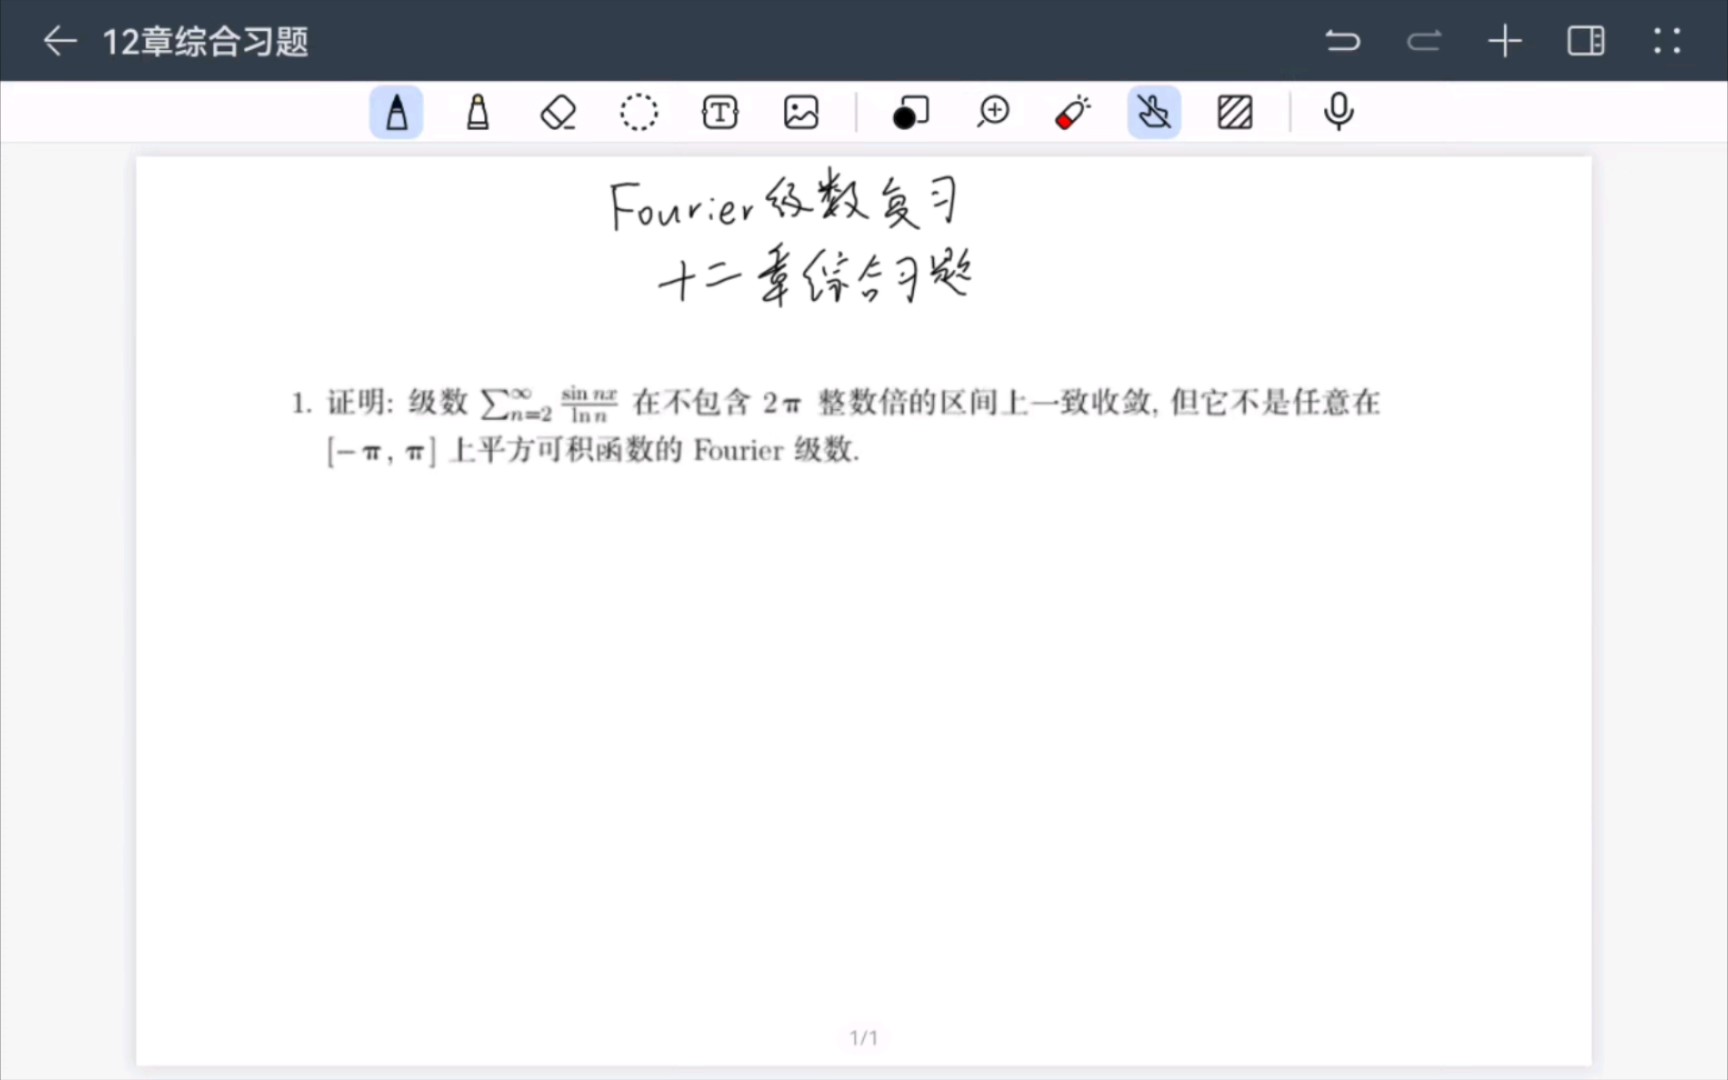Open the hatched pattern tool
Viewport: 1728px width, 1080px height.
pyautogui.click(x=1235, y=112)
